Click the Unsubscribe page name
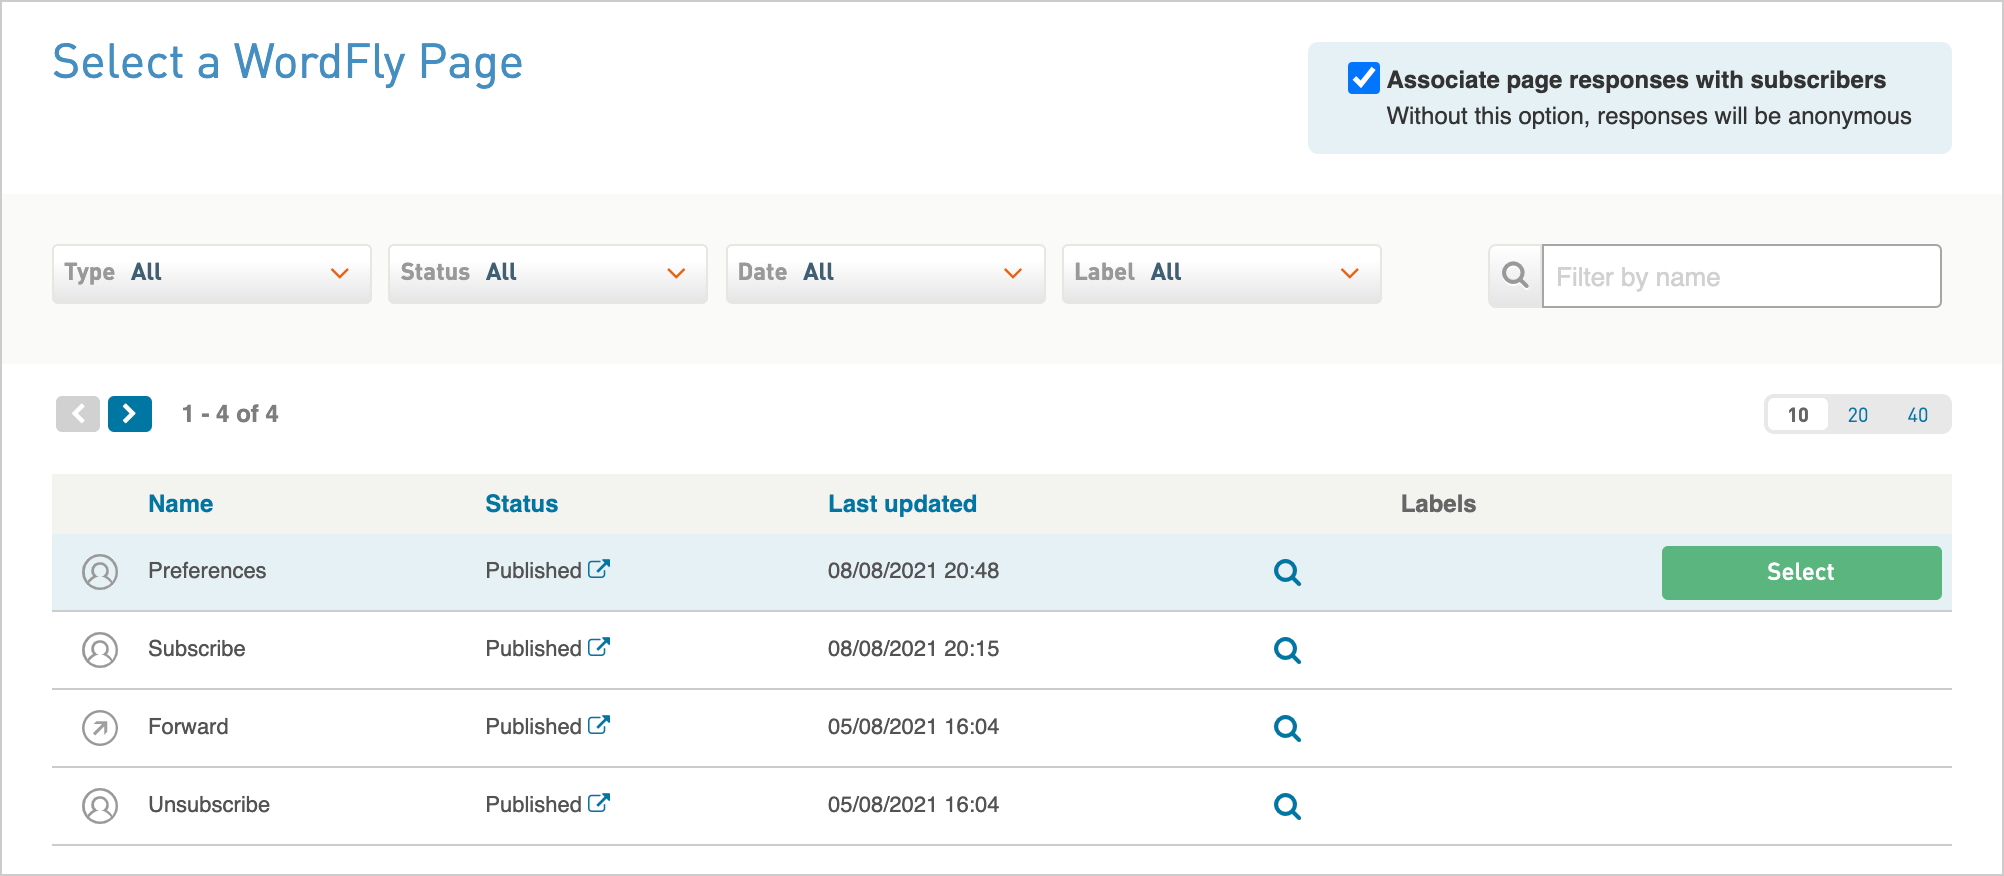Image resolution: width=2004 pixels, height=876 pixels. (x=209, y=805)
